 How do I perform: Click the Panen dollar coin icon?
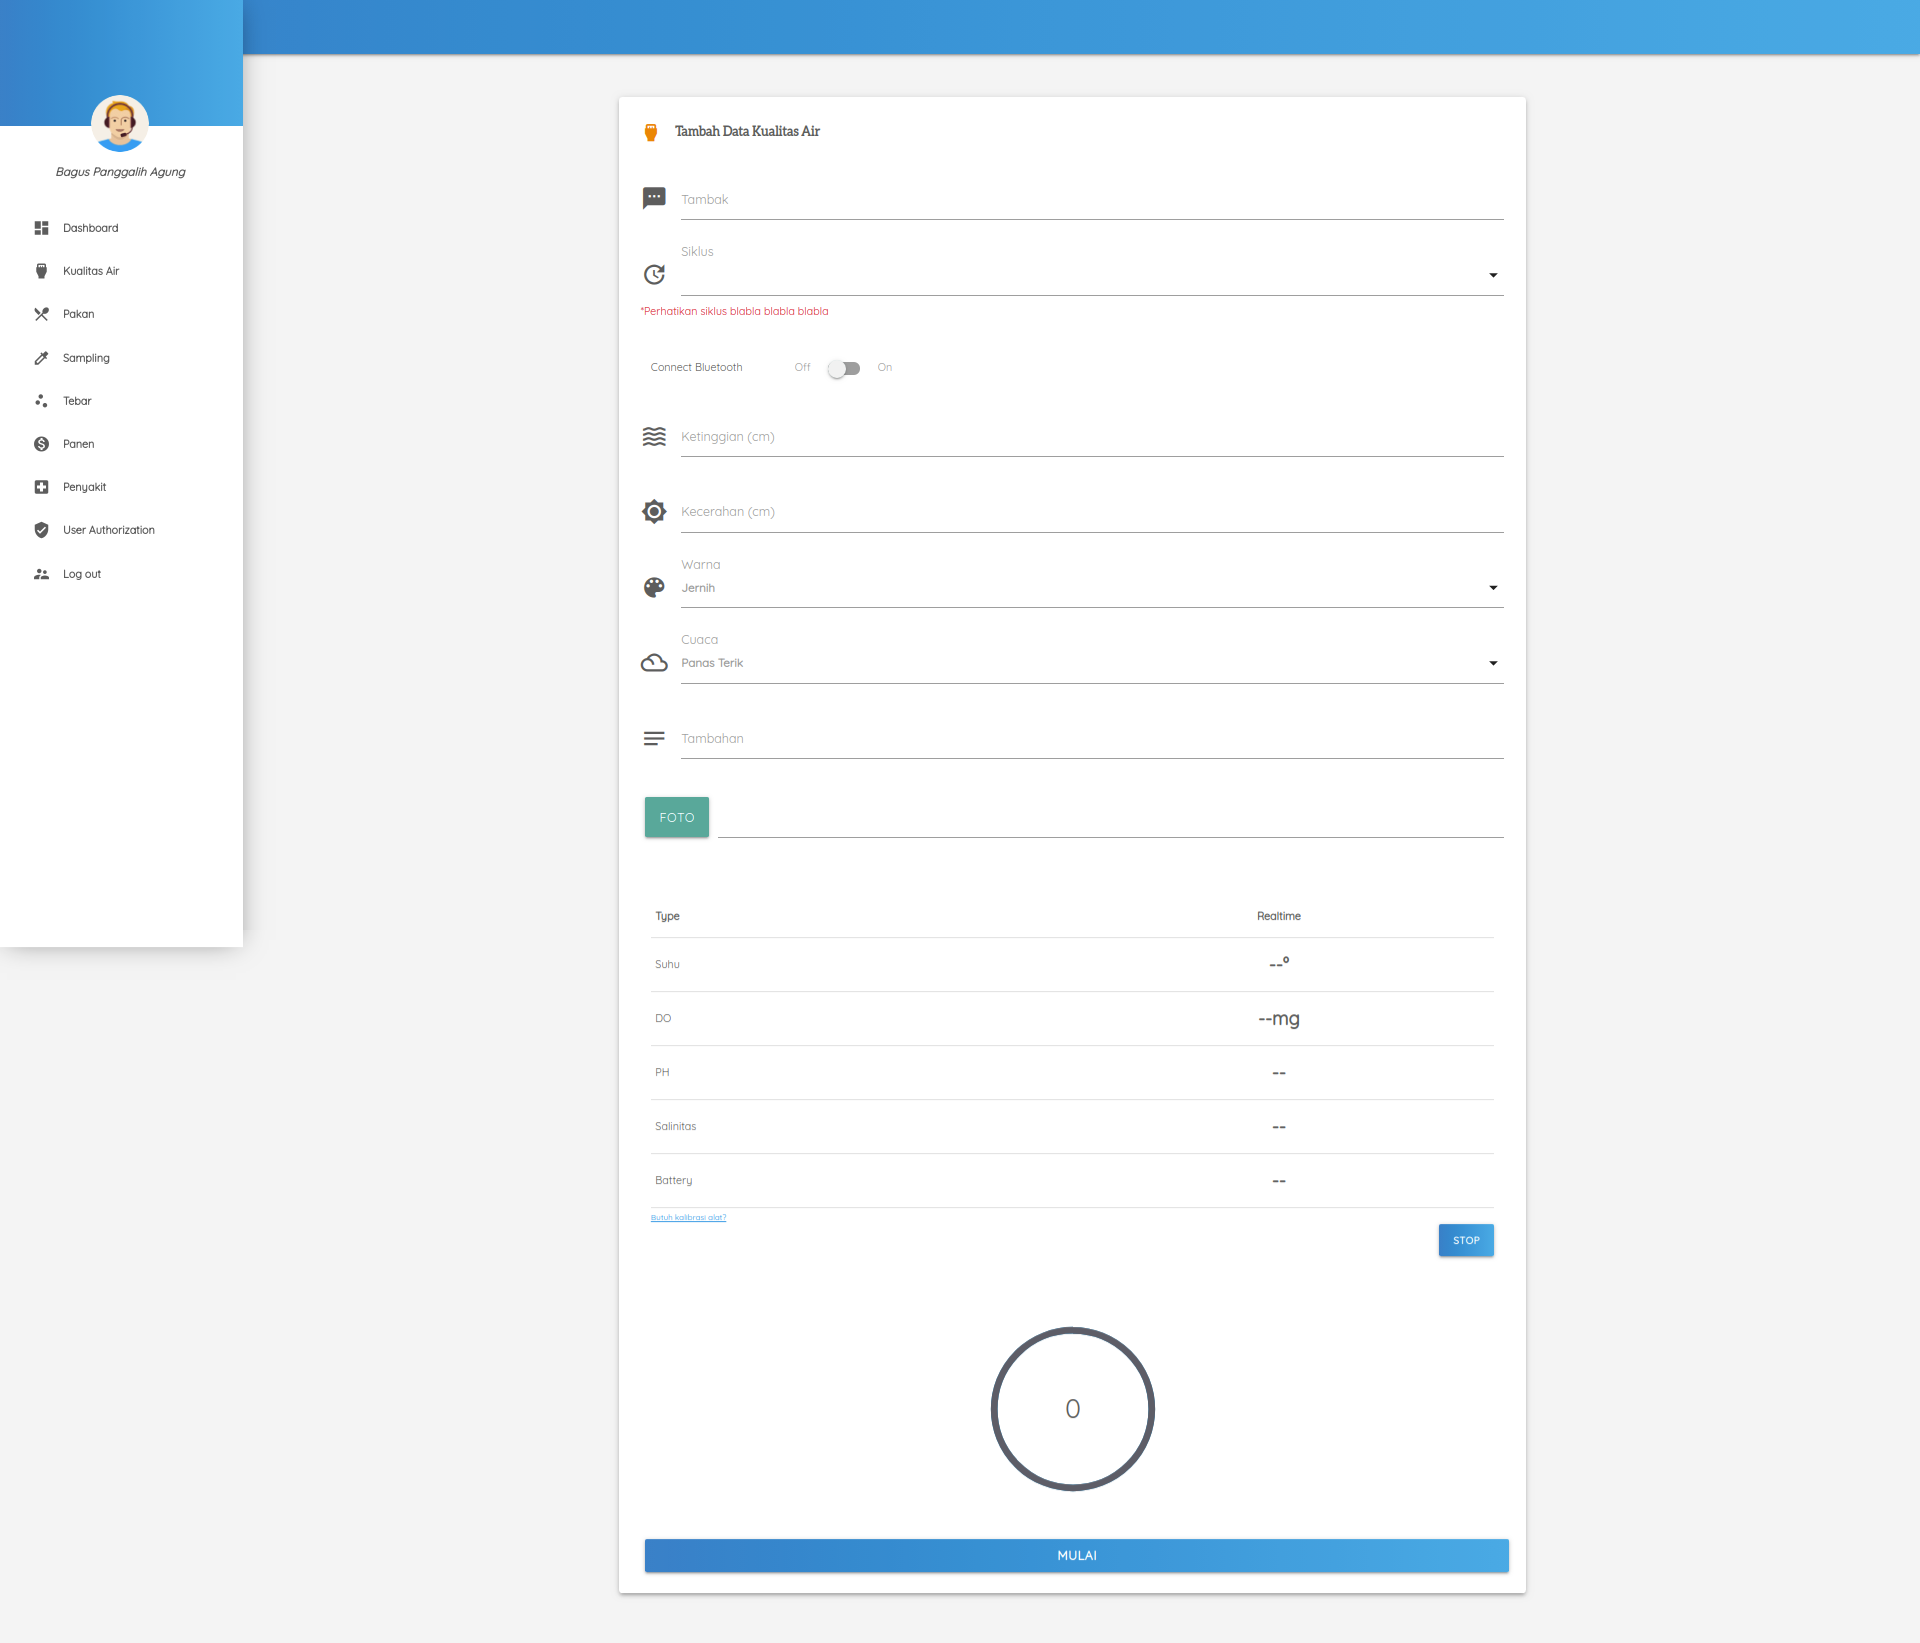pyautogui.click(x=41, y=444)
